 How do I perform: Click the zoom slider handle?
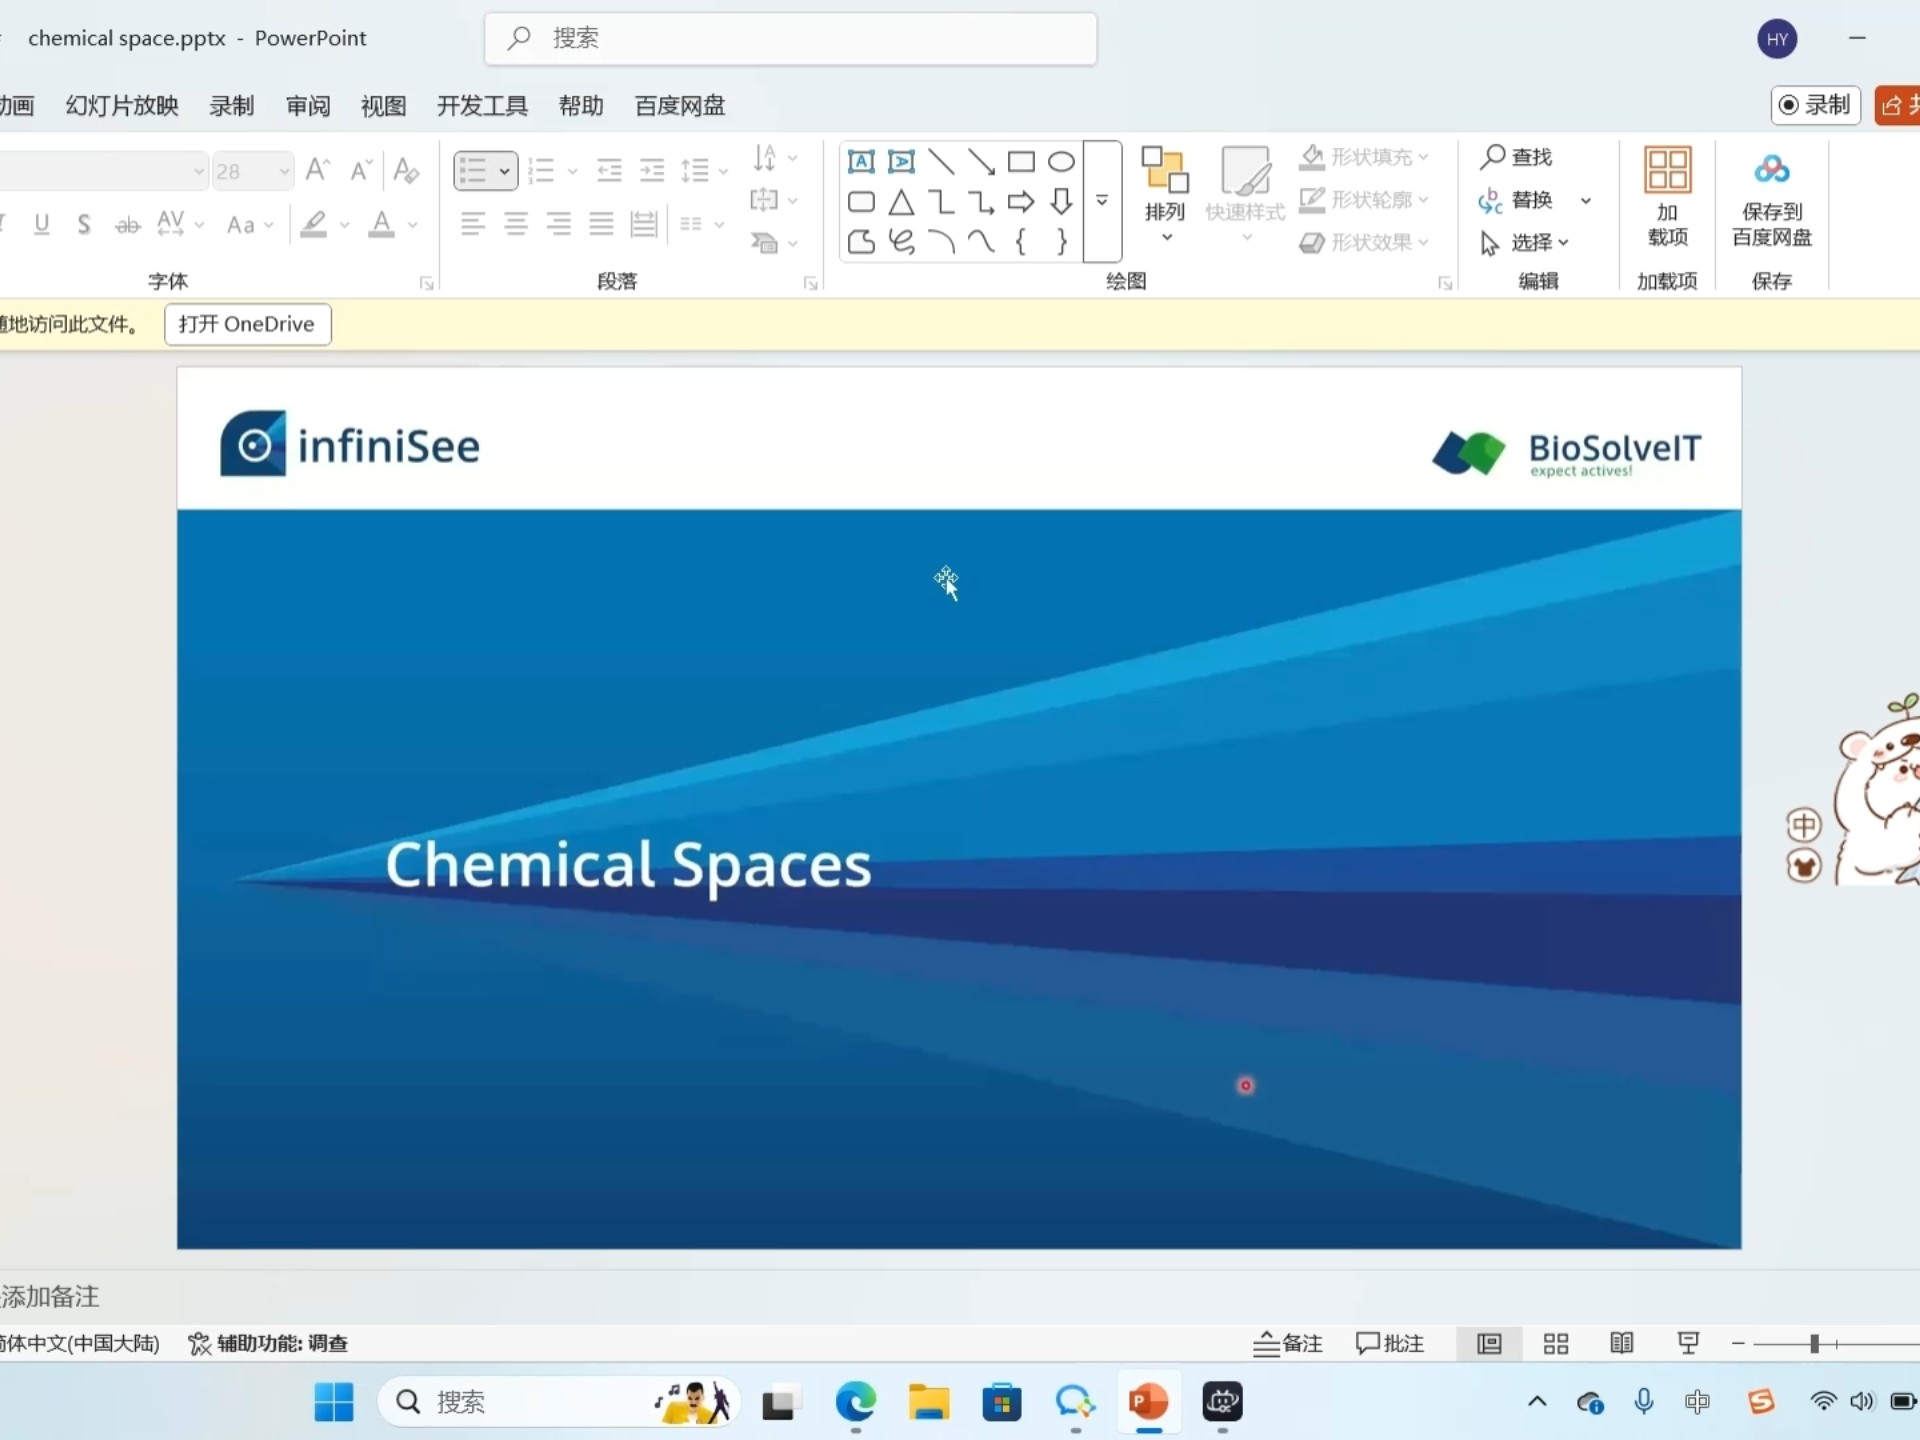pos(1814,1344)
